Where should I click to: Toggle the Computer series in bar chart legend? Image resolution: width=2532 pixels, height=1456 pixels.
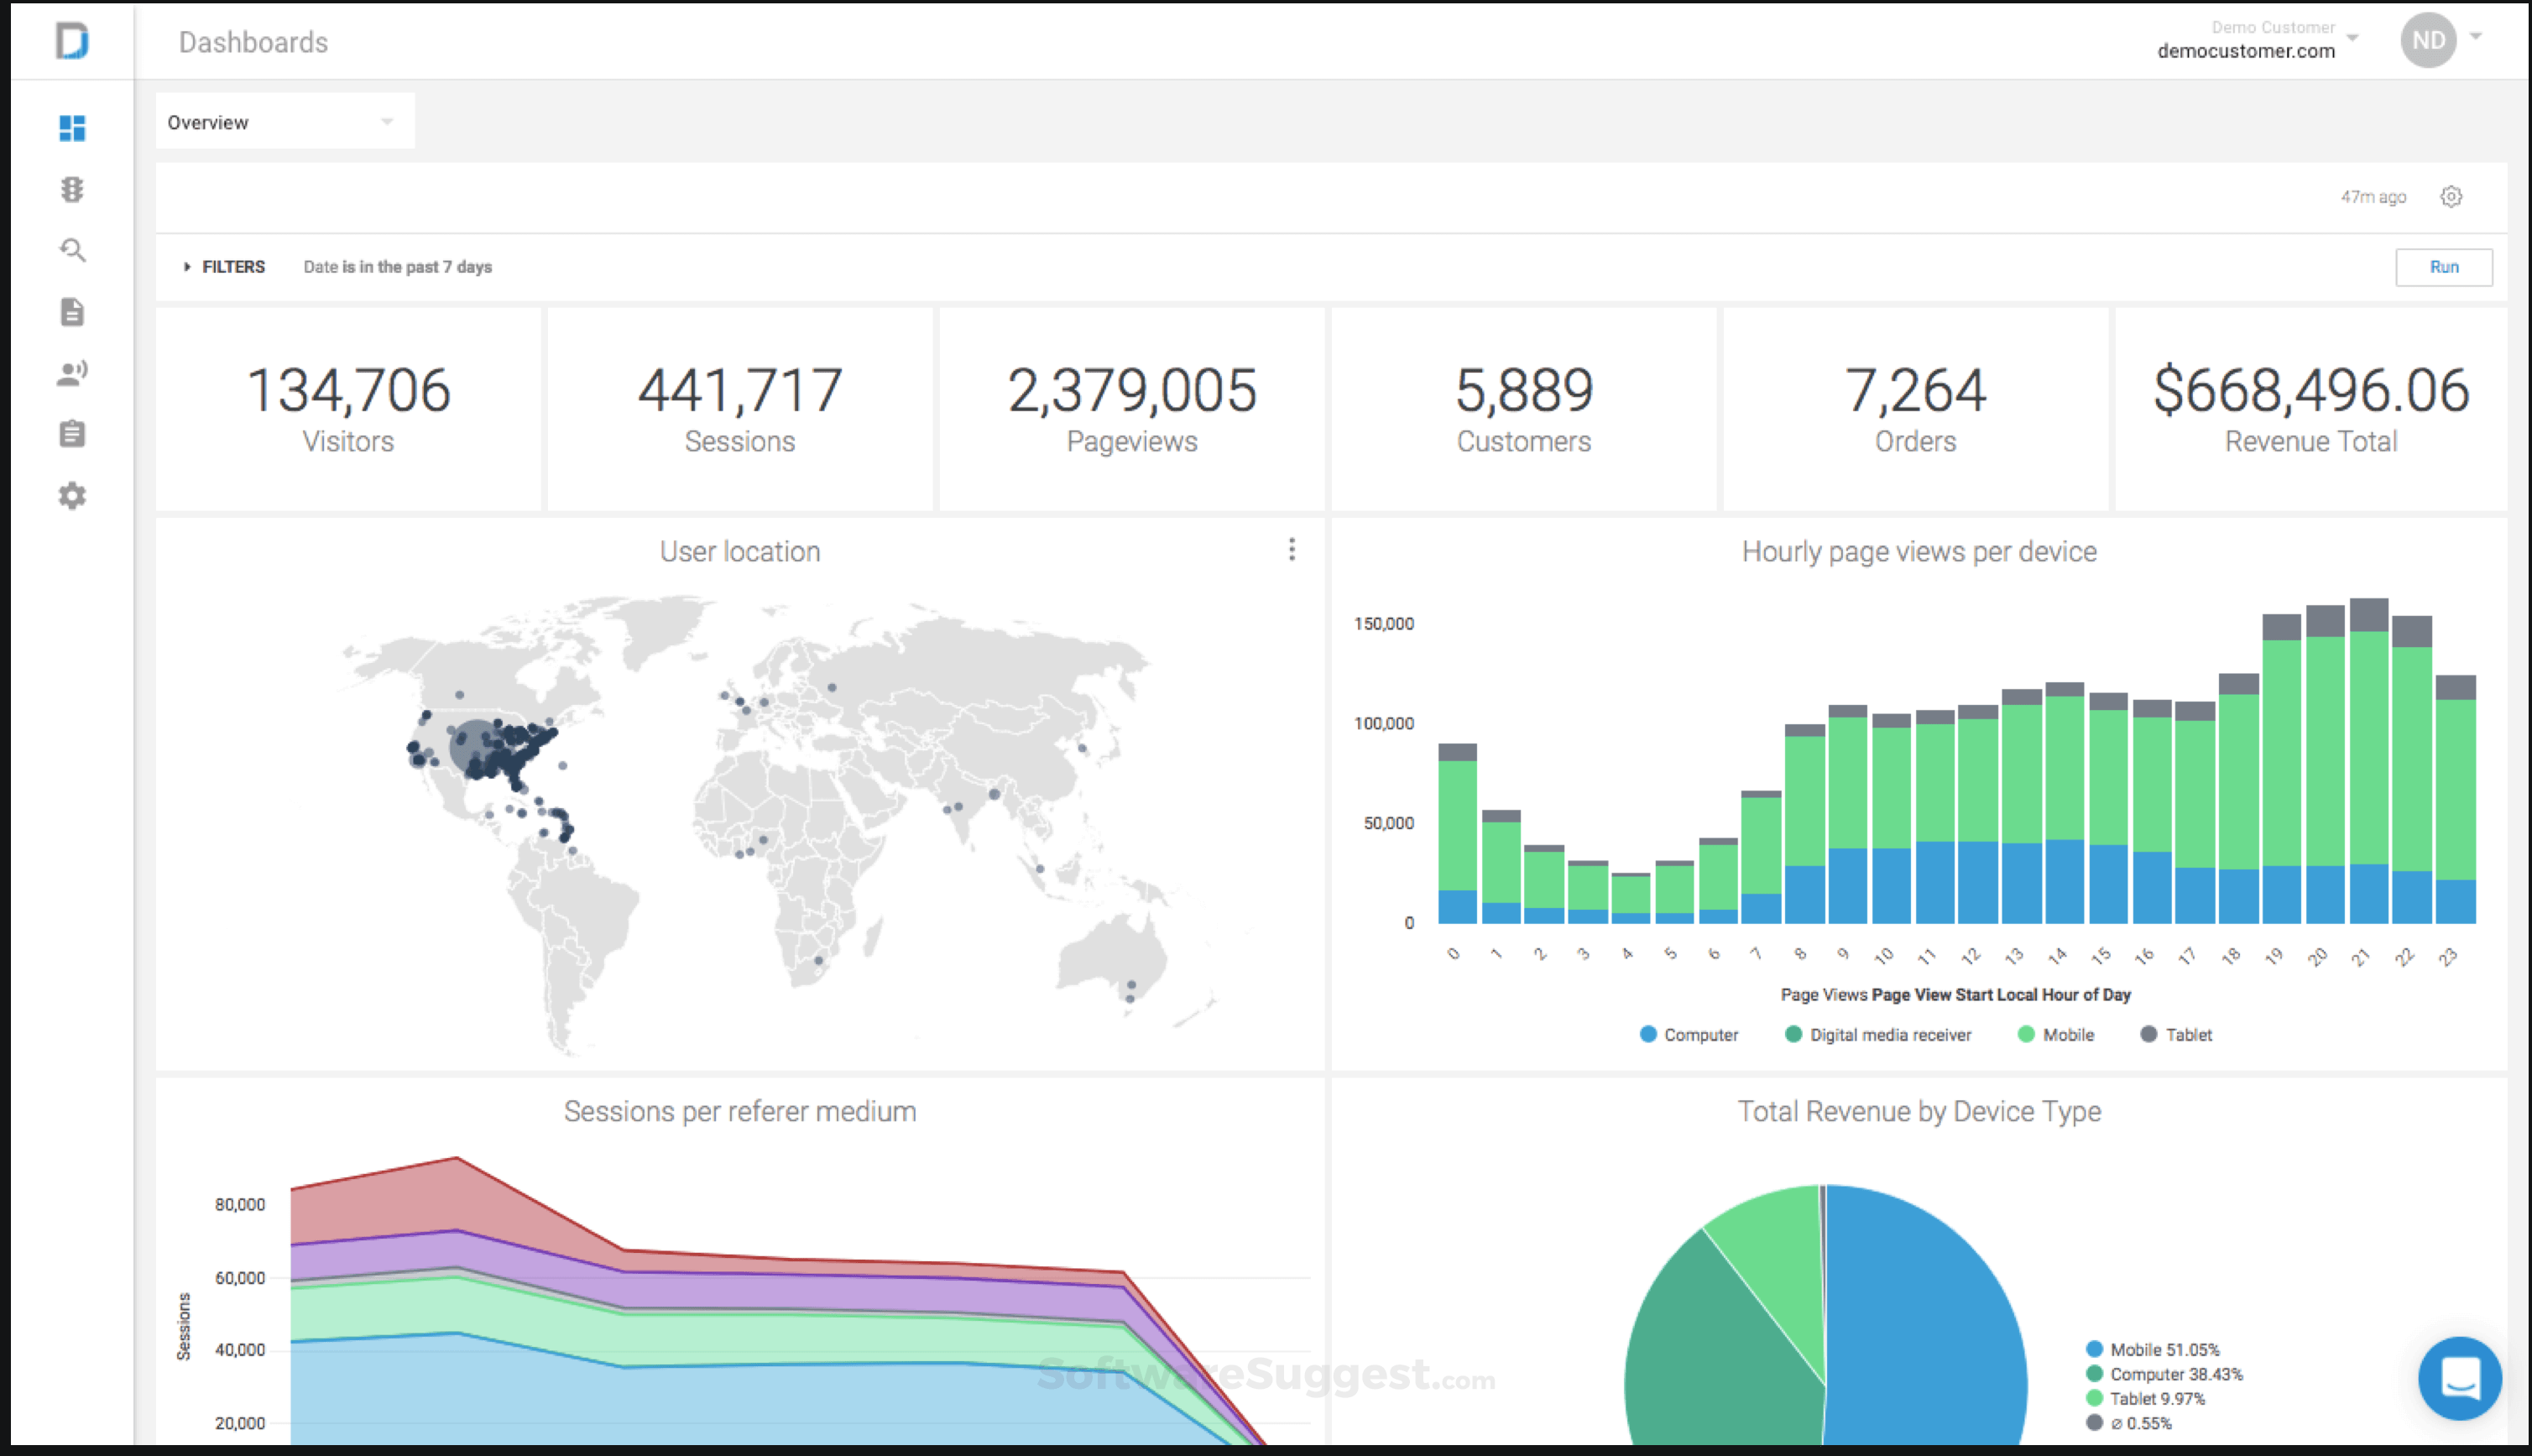1689,1034
